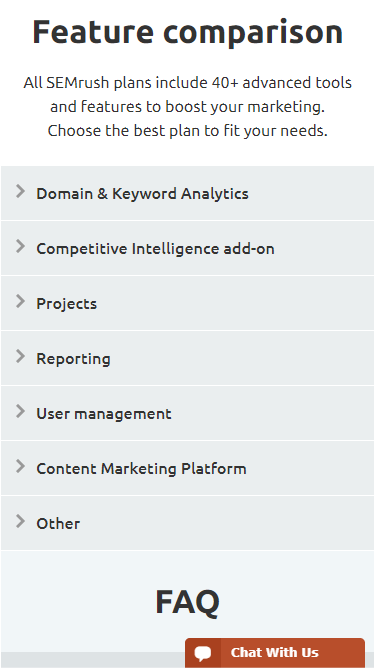Open the Projects feature row
The image size is (375, 668).
coord(188,303)
